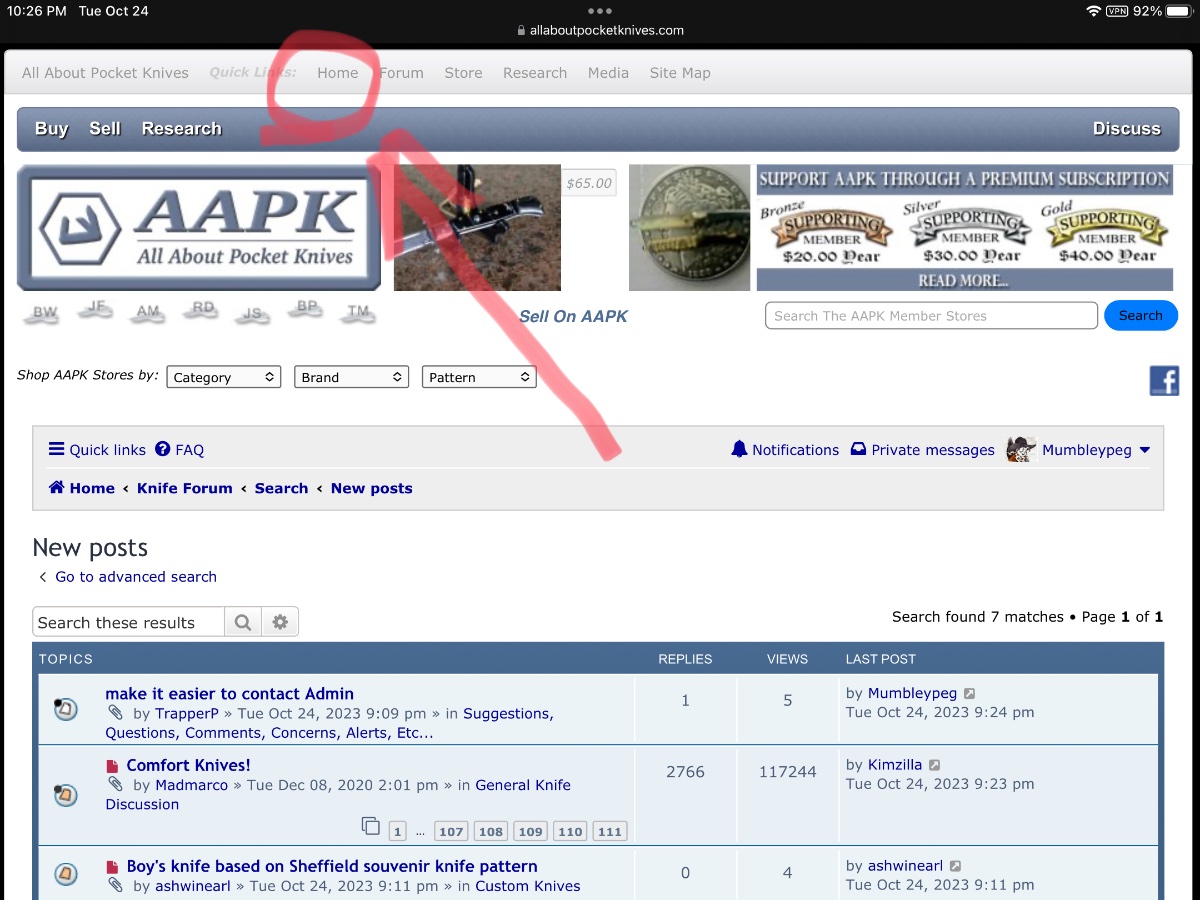Click the BP initials icon

[x=307, y=310]
